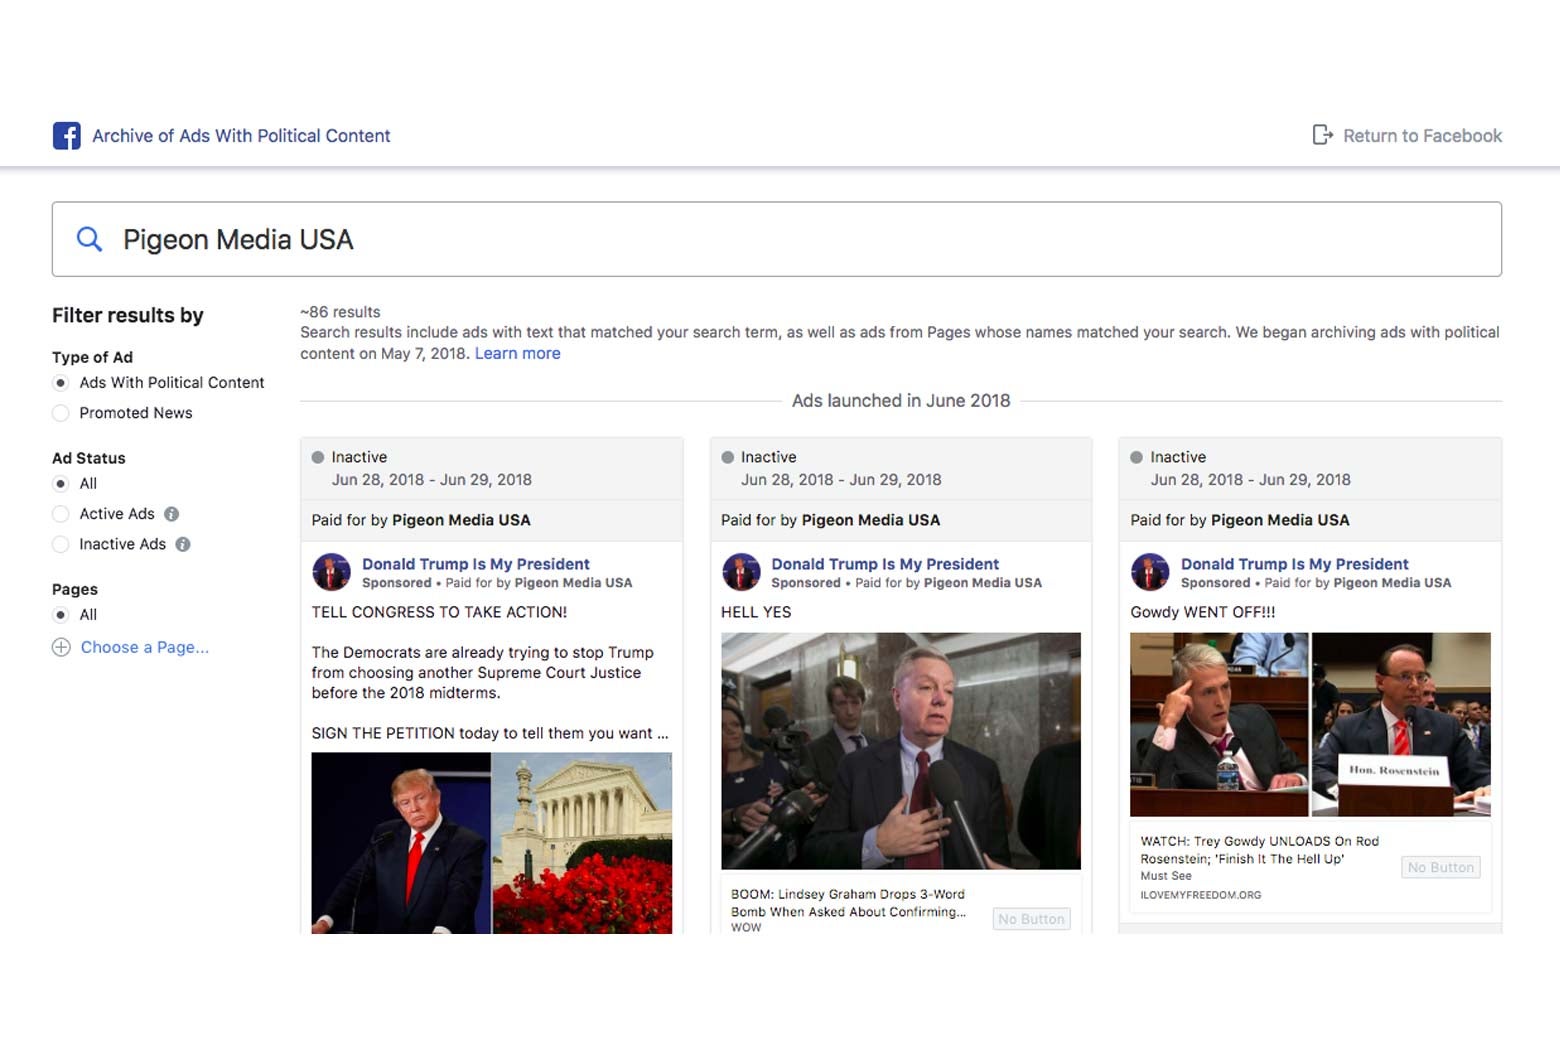1560x1040 pixels.
Task: Open info icon beside Active Ads
Action: pyautogui.click(x=171, y=514)
